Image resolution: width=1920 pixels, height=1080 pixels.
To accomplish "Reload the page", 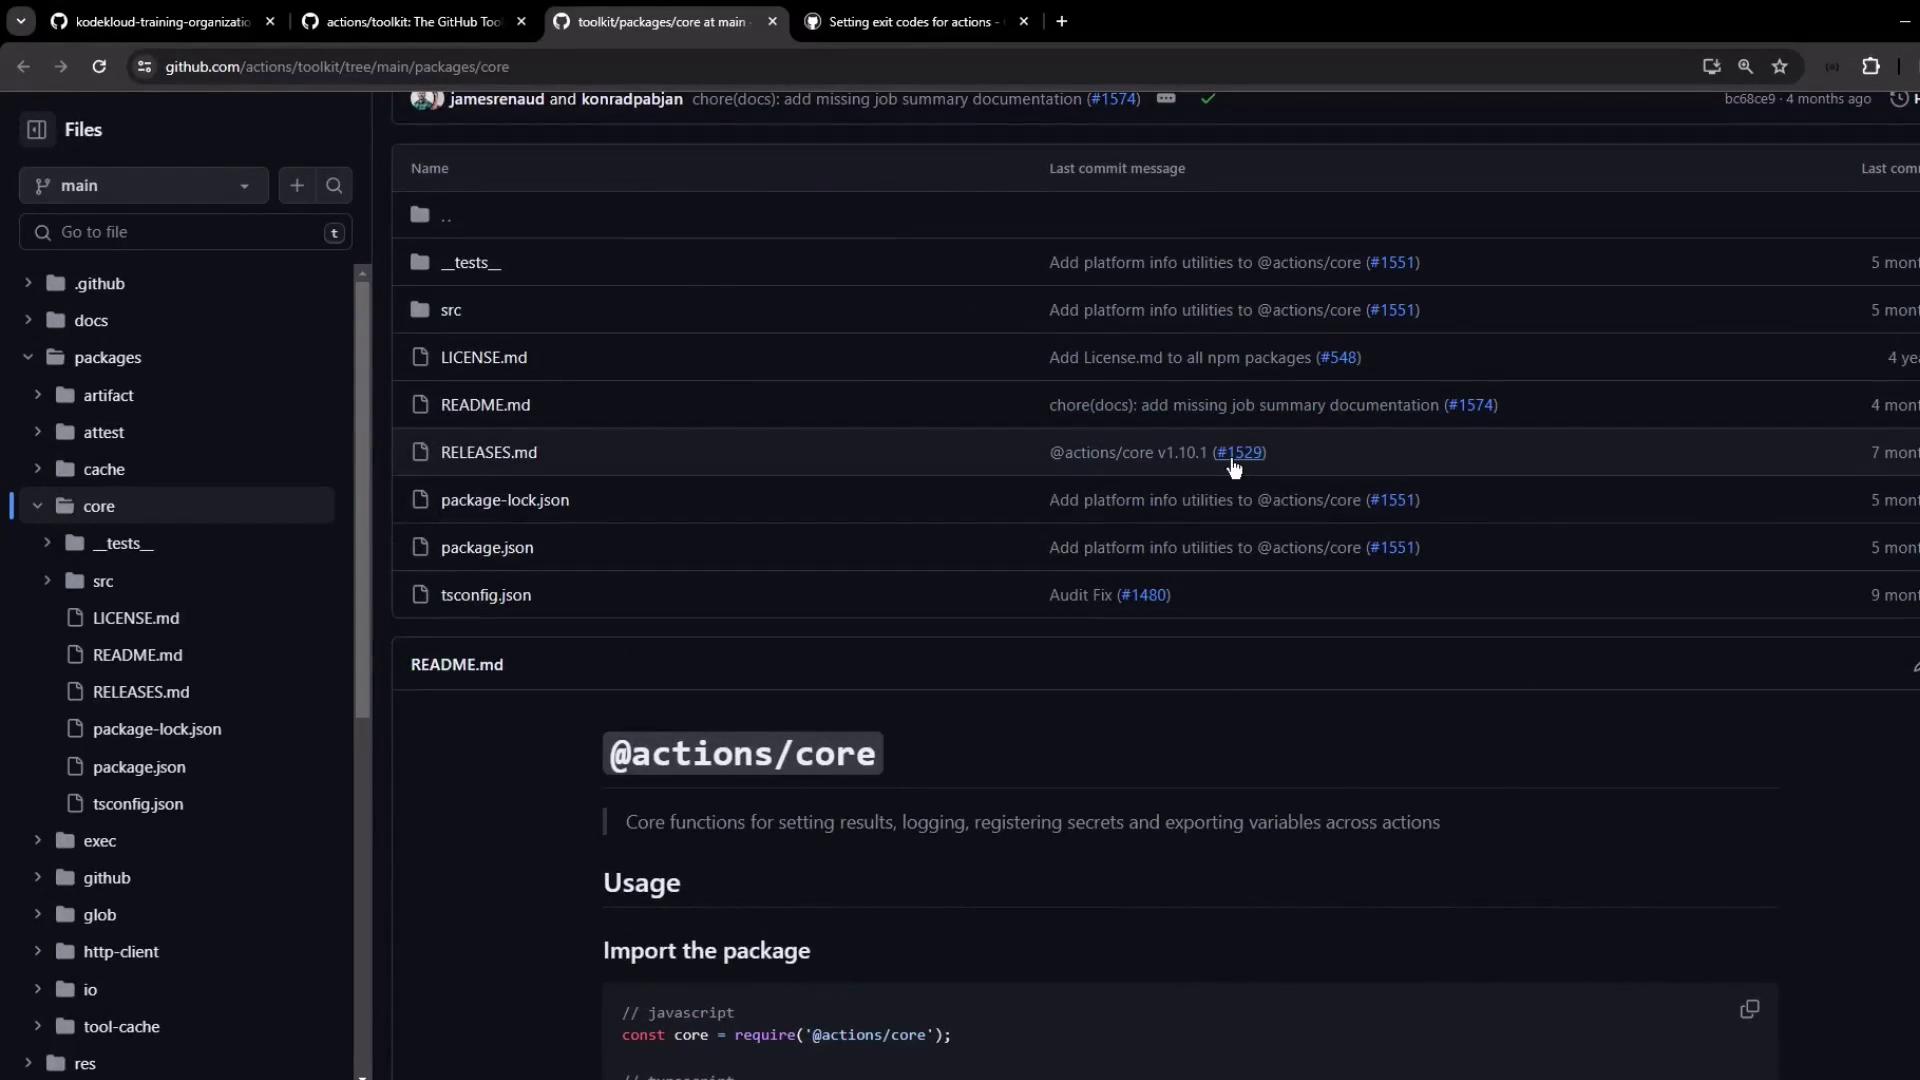I will [99, 66].
